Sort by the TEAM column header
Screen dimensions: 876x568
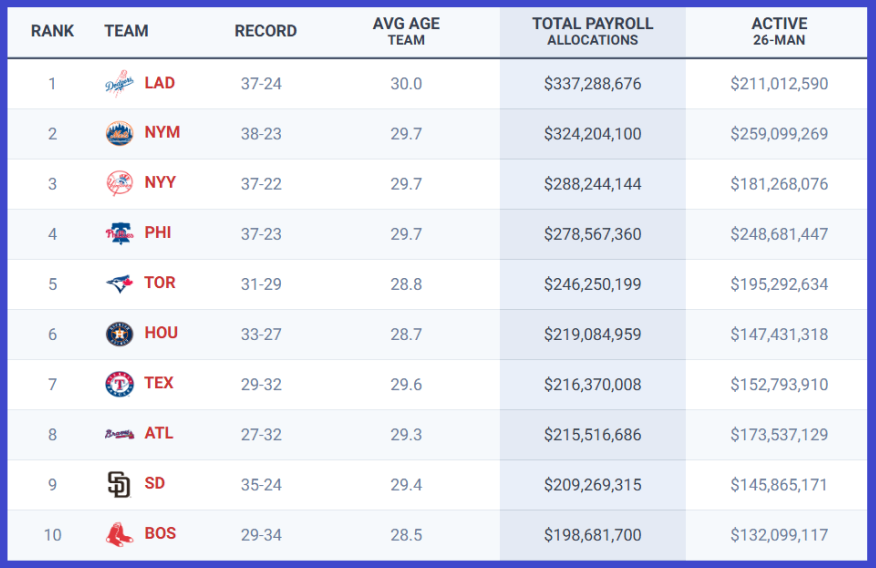click(x=126, y=31)
